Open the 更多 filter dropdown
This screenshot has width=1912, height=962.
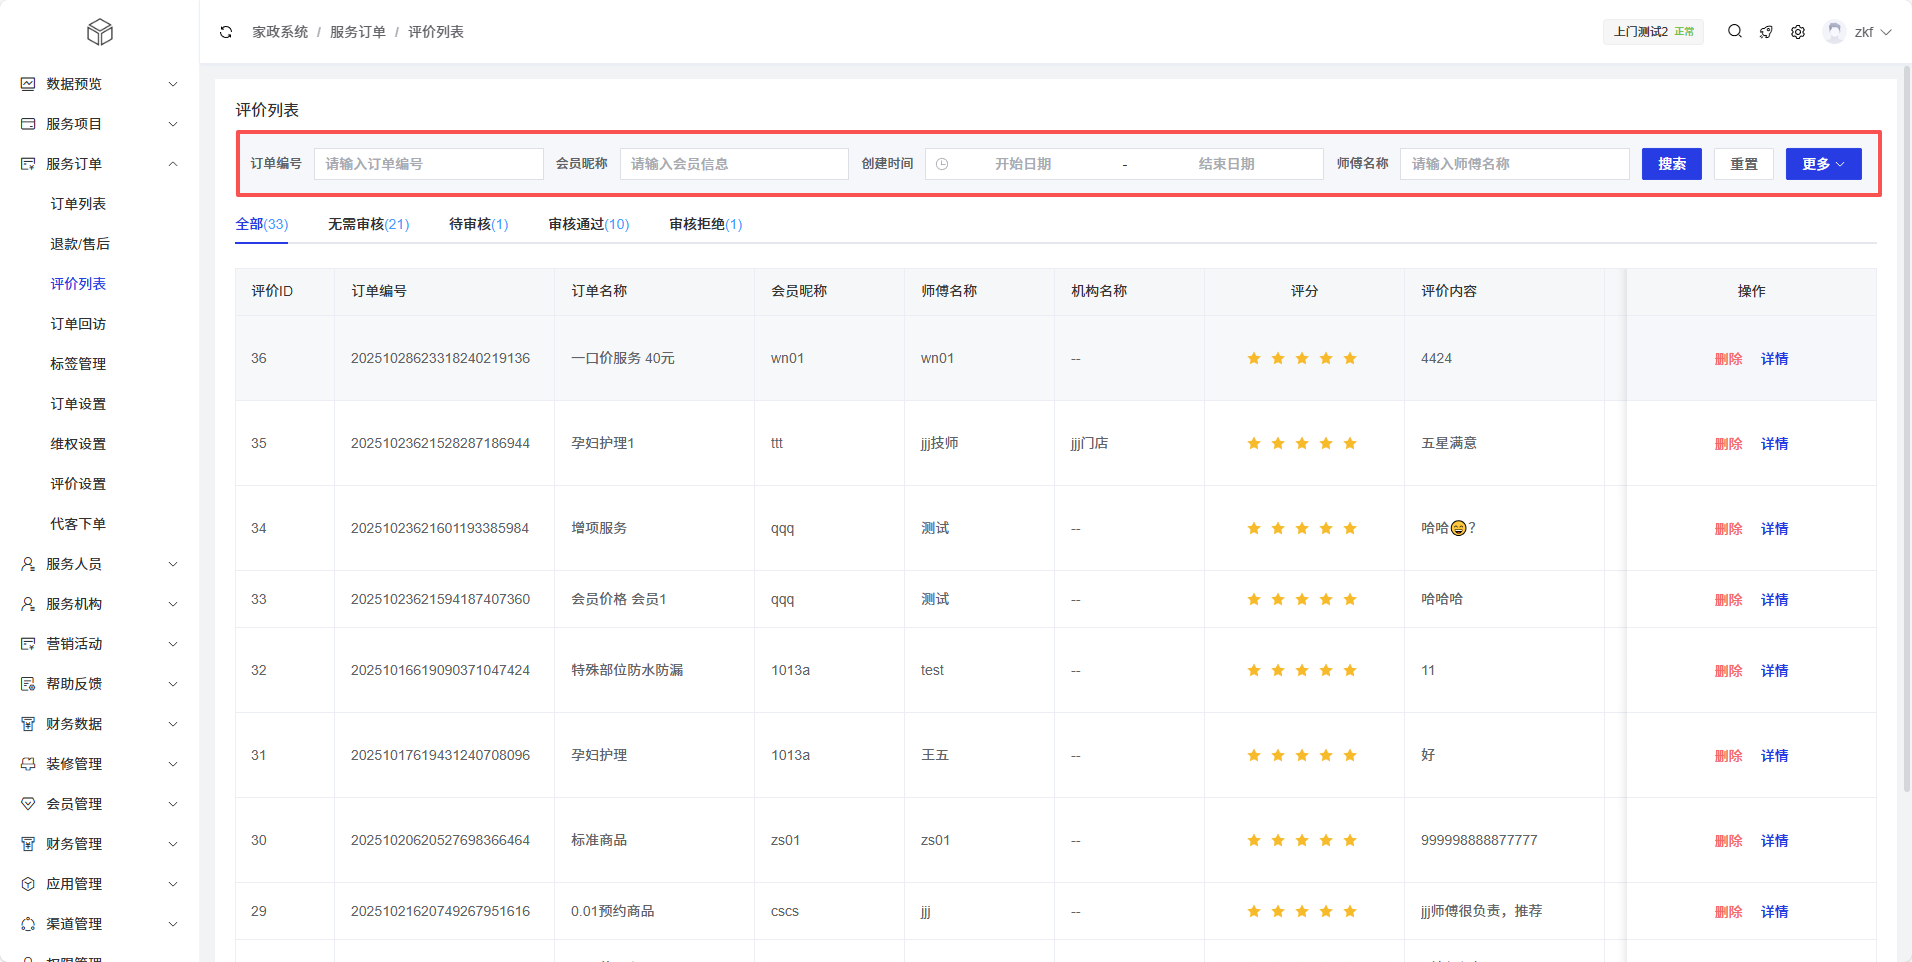click(x=1823, y=164)
